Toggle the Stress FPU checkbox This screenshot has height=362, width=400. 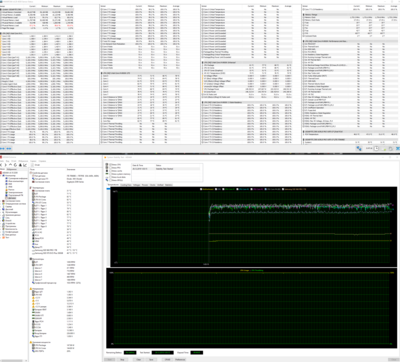(x=110, y=168)
